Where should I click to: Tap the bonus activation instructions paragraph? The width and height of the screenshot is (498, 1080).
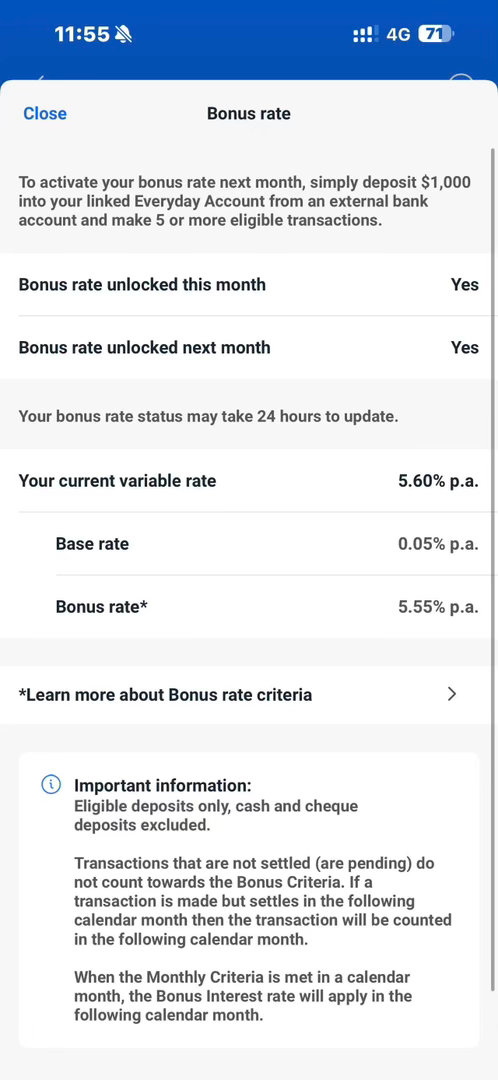(245, 201)
